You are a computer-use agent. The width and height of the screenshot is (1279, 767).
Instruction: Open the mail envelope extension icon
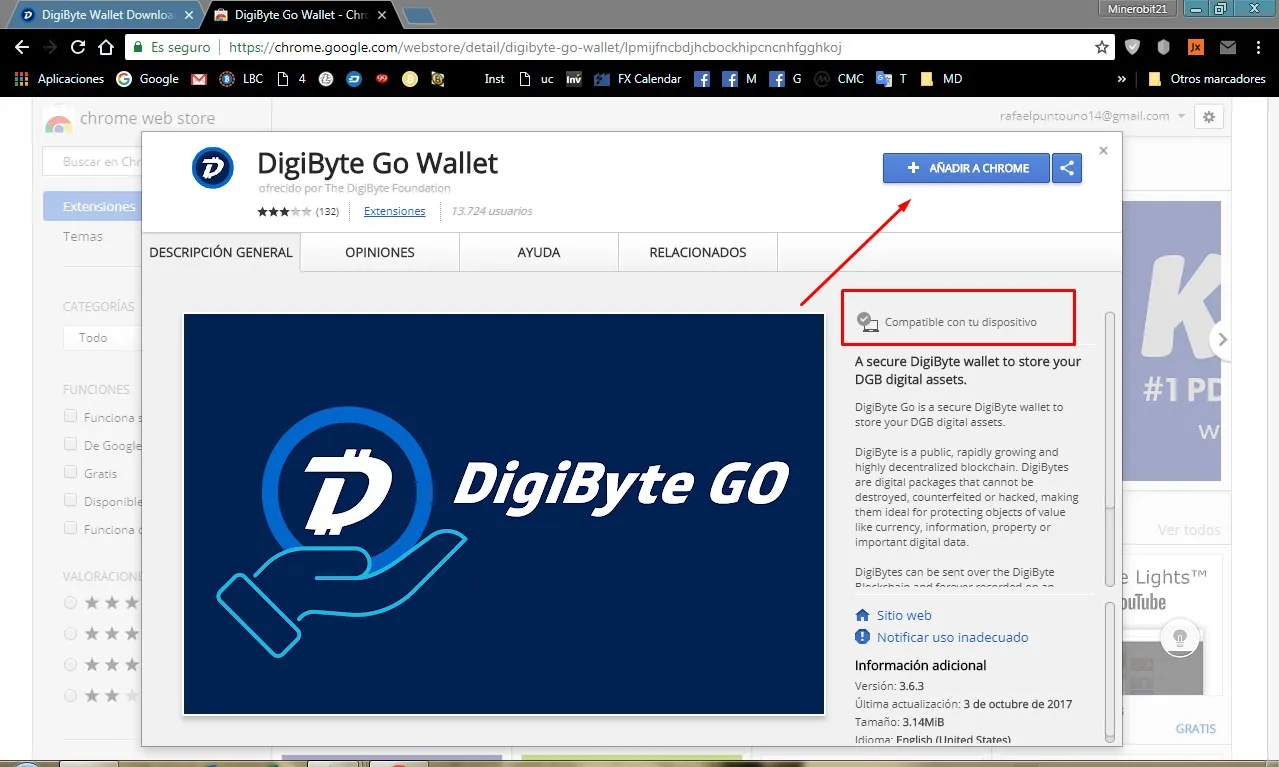[1227, 47]
